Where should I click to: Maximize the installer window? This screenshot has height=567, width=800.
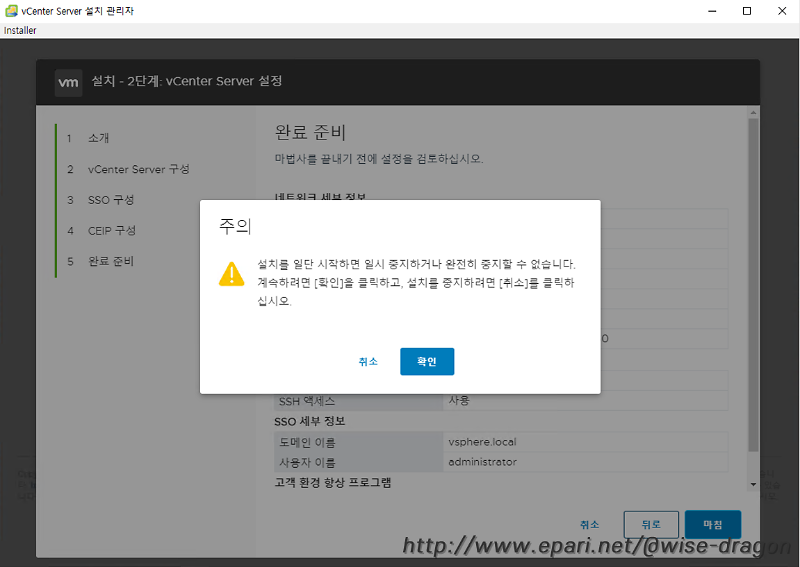tap(747, 11)
